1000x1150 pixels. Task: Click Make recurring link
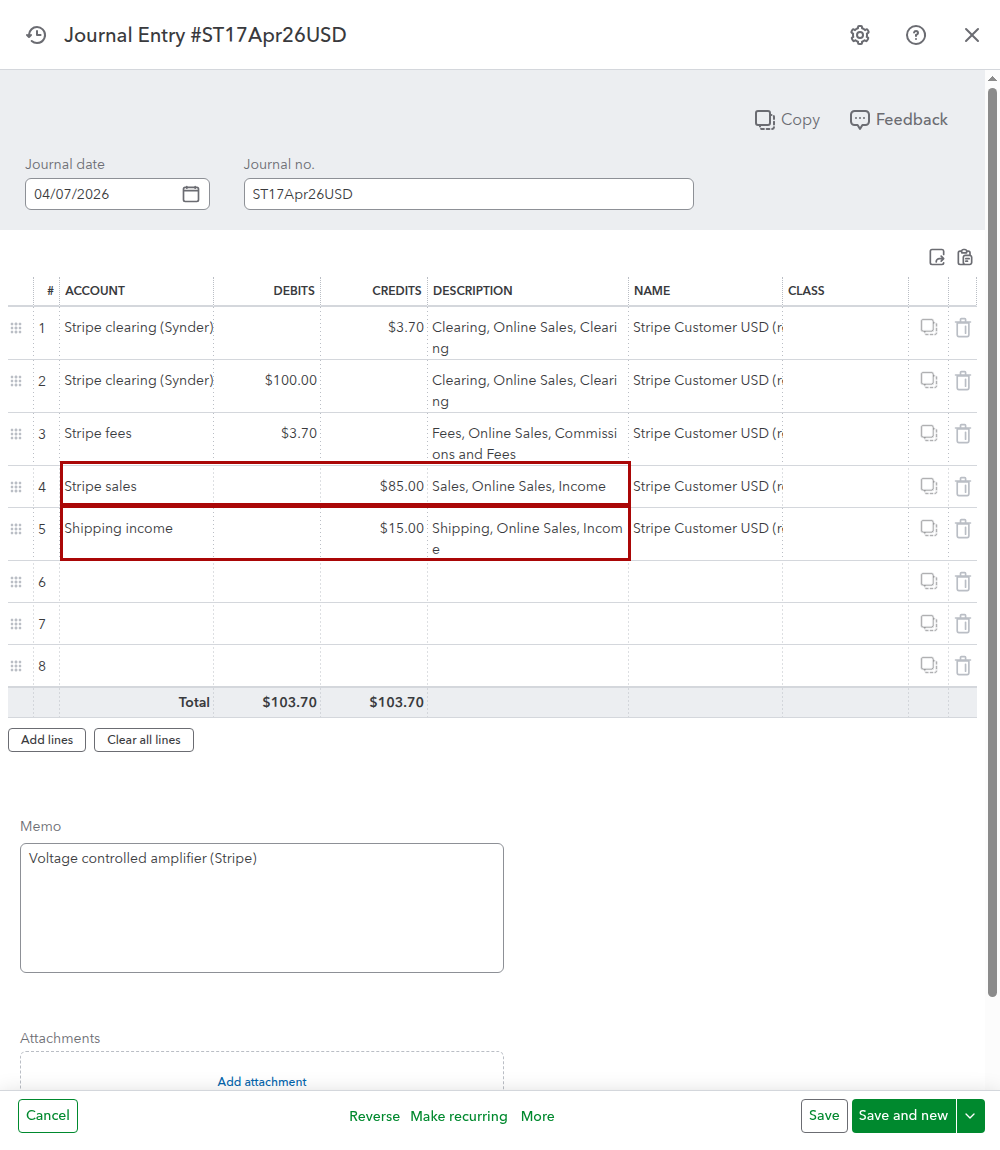click(x=459, y=1116)
